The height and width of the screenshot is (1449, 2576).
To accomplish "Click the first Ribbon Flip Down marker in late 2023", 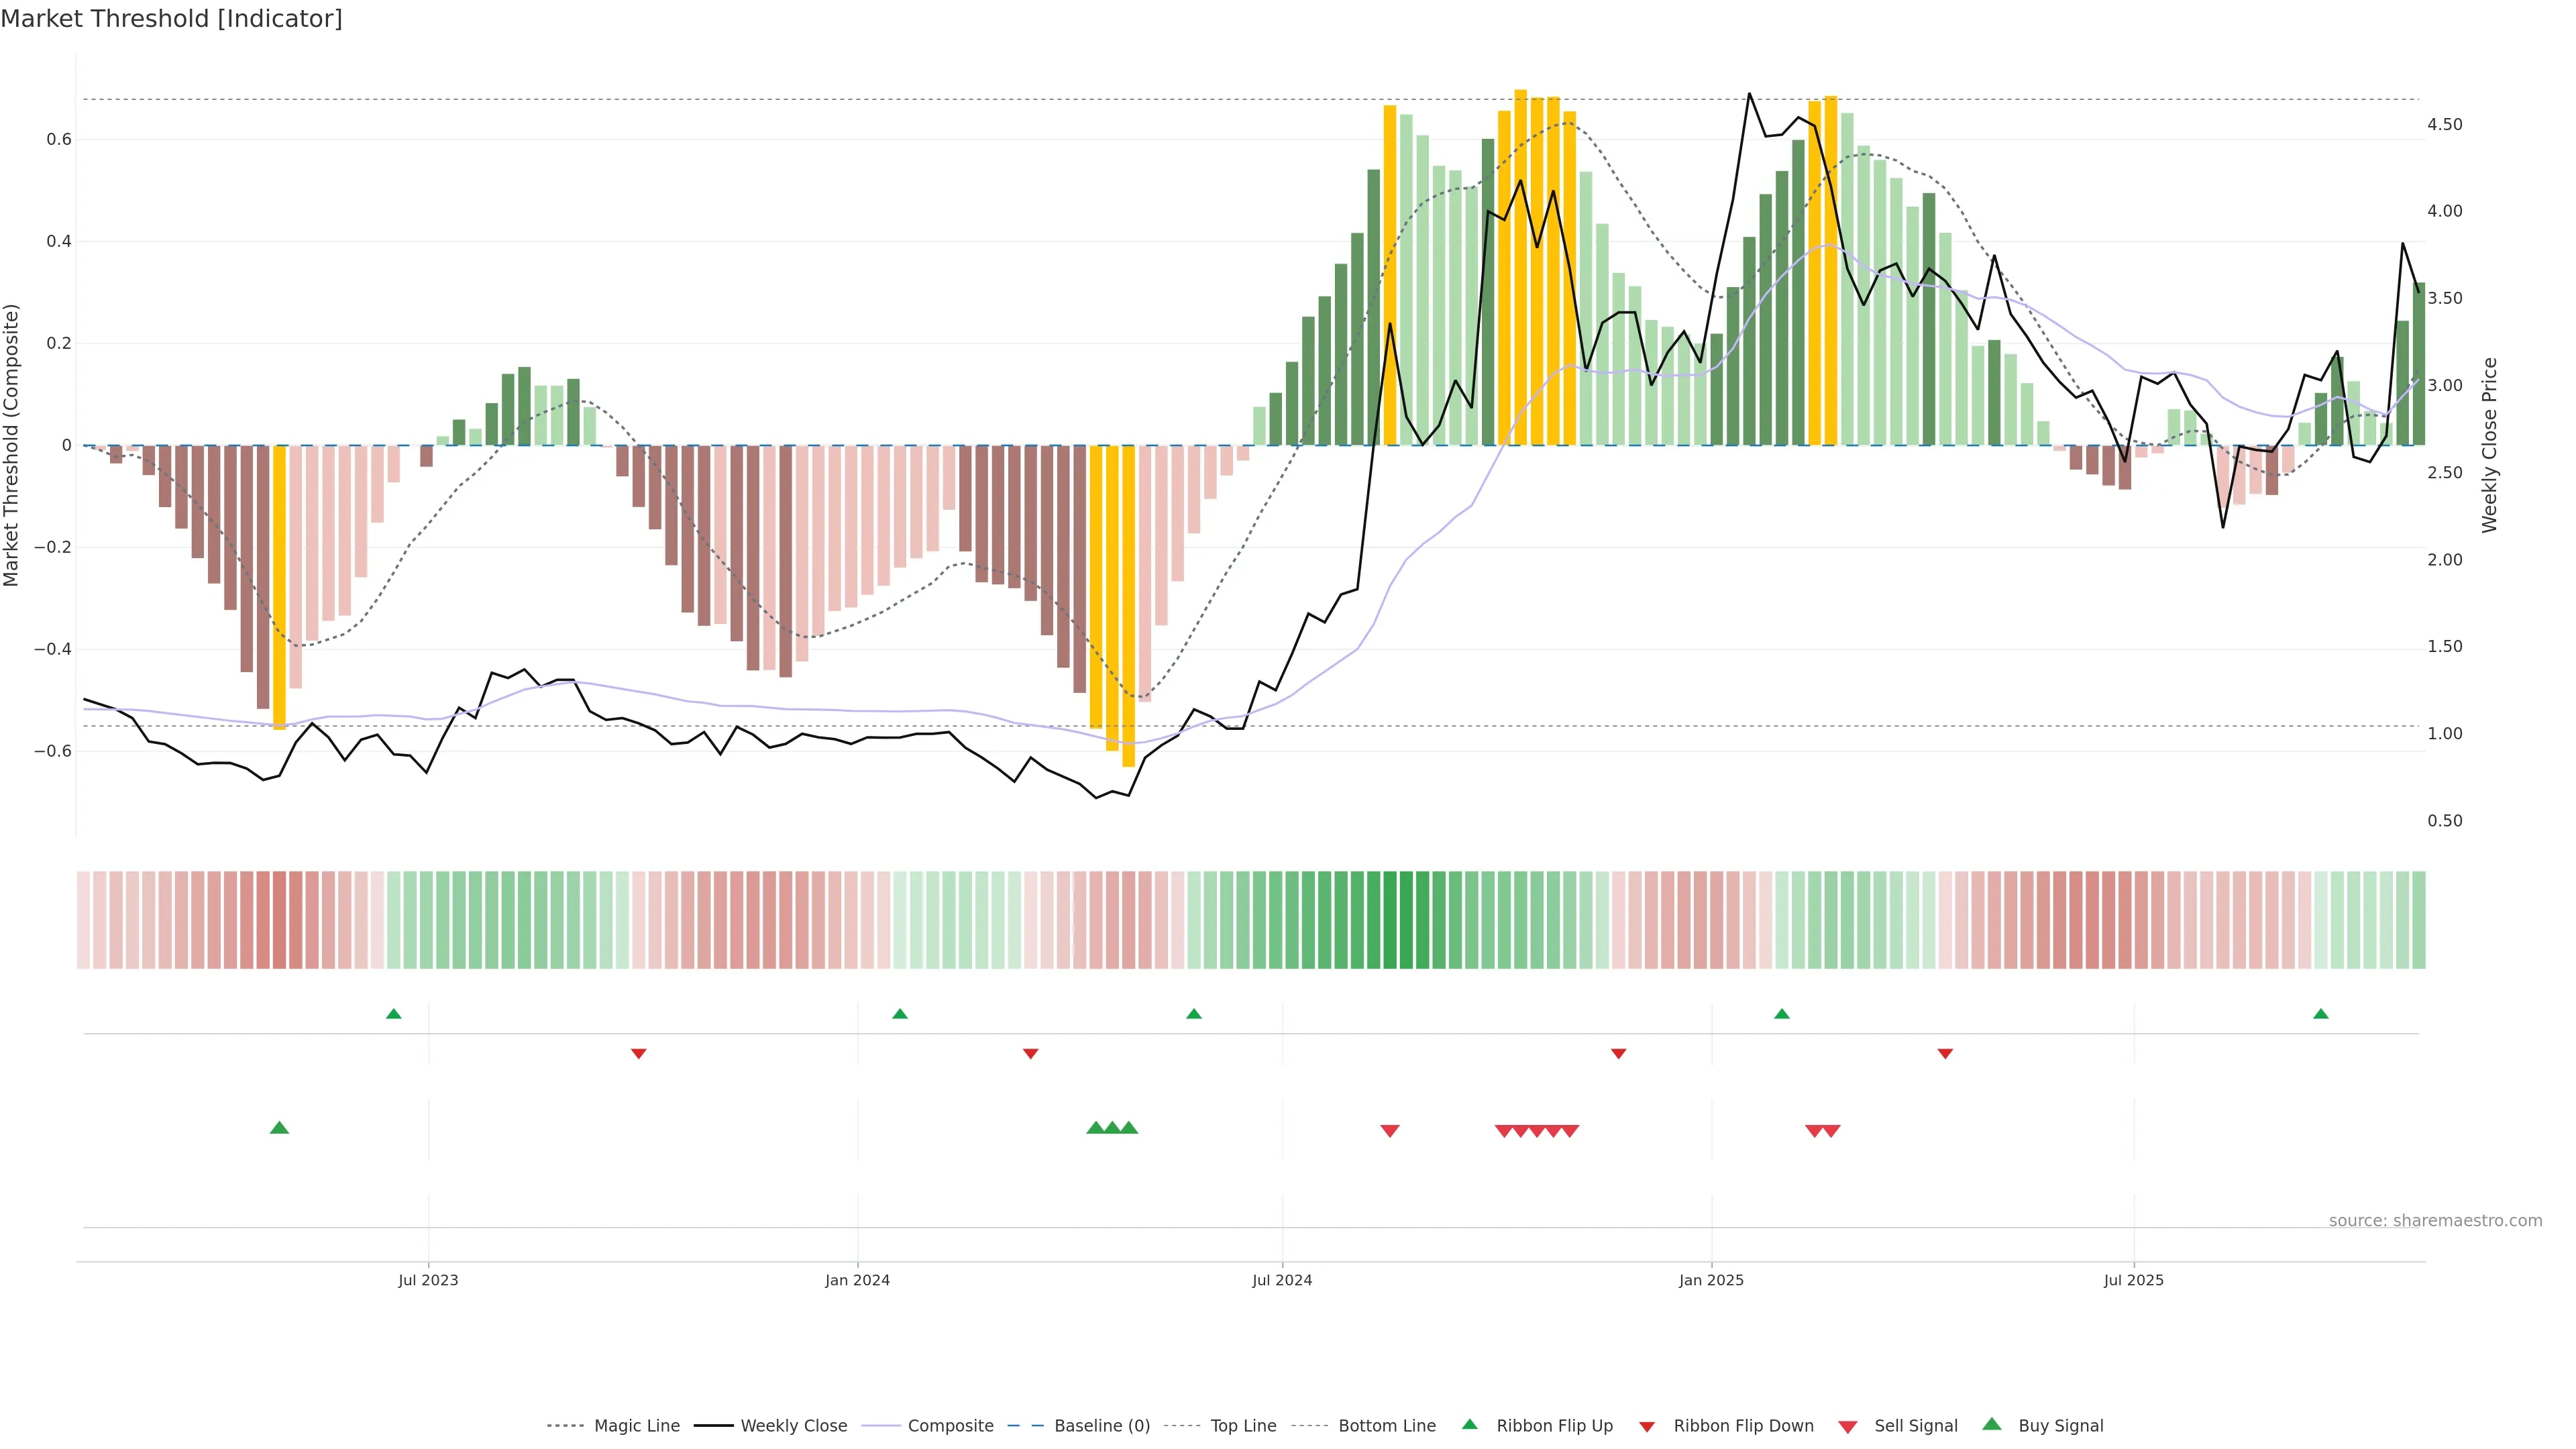I will (x=638, y=1053).
